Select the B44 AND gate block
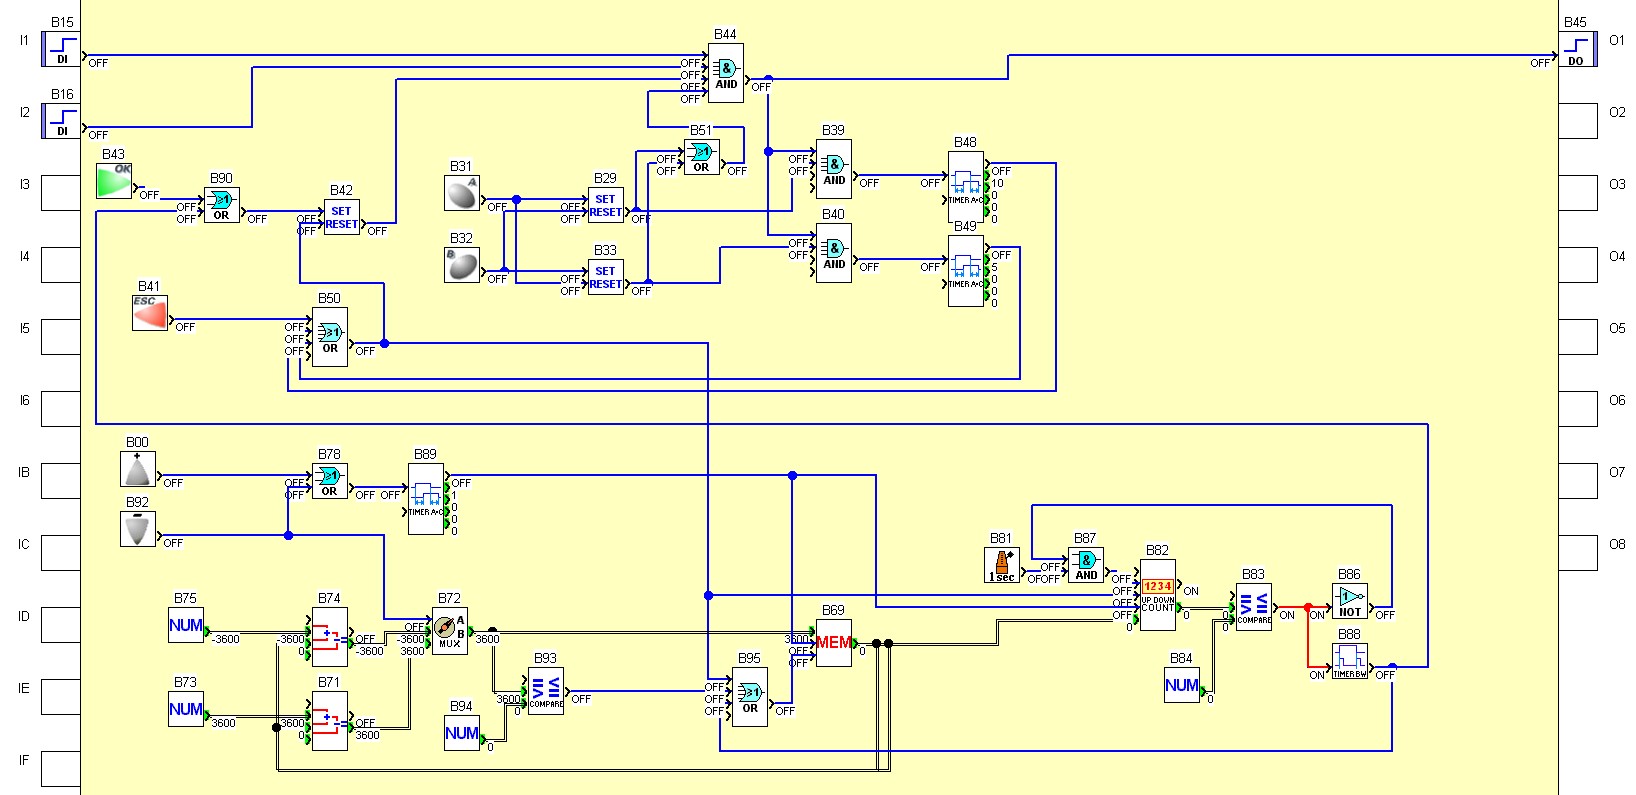 tap(725, 75)
